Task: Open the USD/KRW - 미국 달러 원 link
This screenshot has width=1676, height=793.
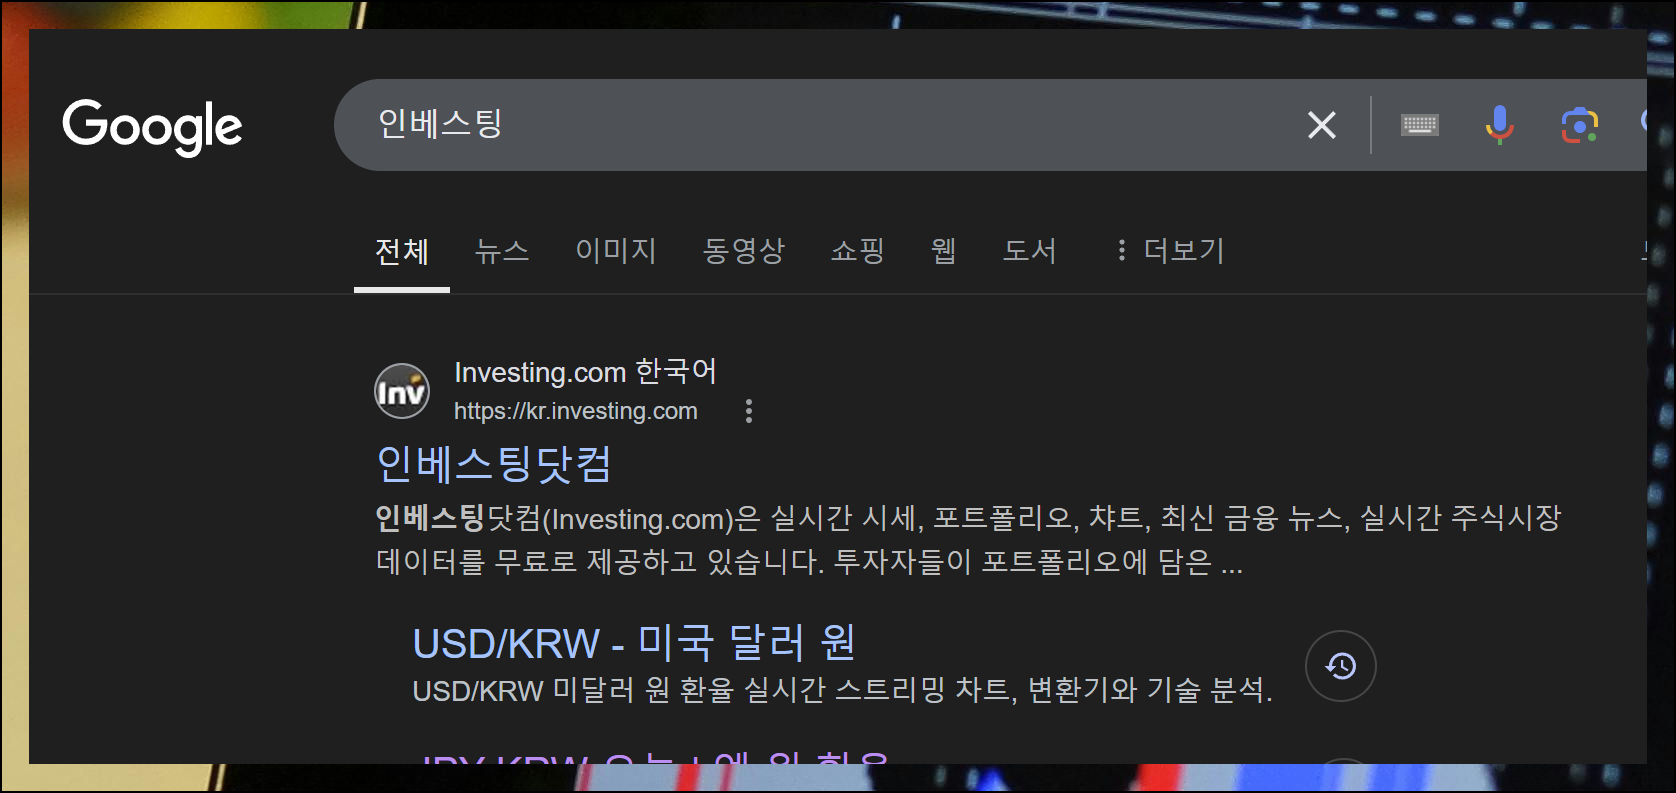Action: point(634,643)
